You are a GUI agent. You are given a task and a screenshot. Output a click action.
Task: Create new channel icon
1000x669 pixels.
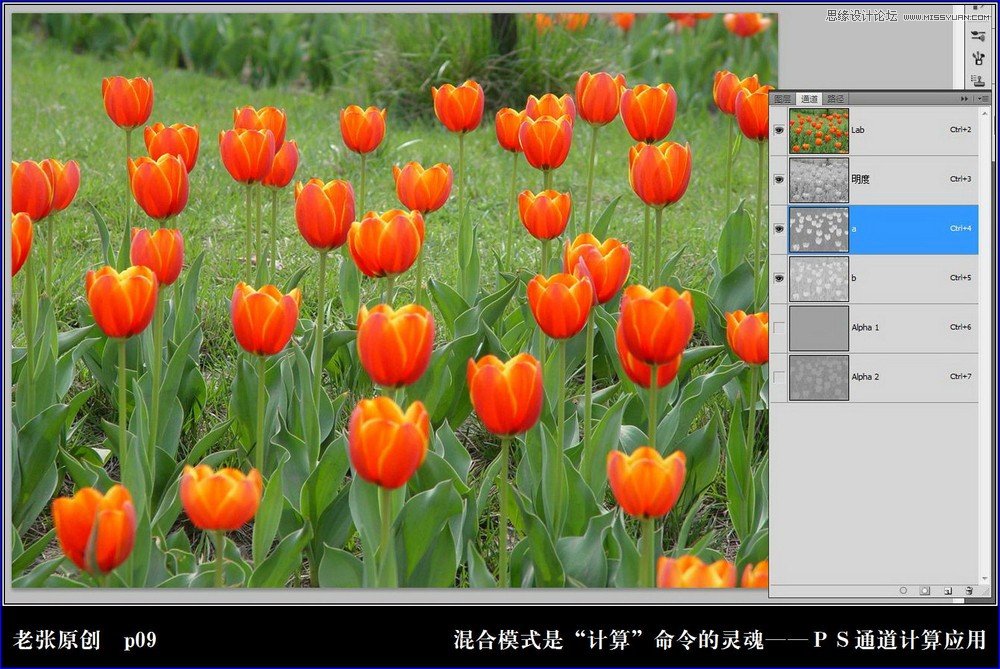[948, 591]
